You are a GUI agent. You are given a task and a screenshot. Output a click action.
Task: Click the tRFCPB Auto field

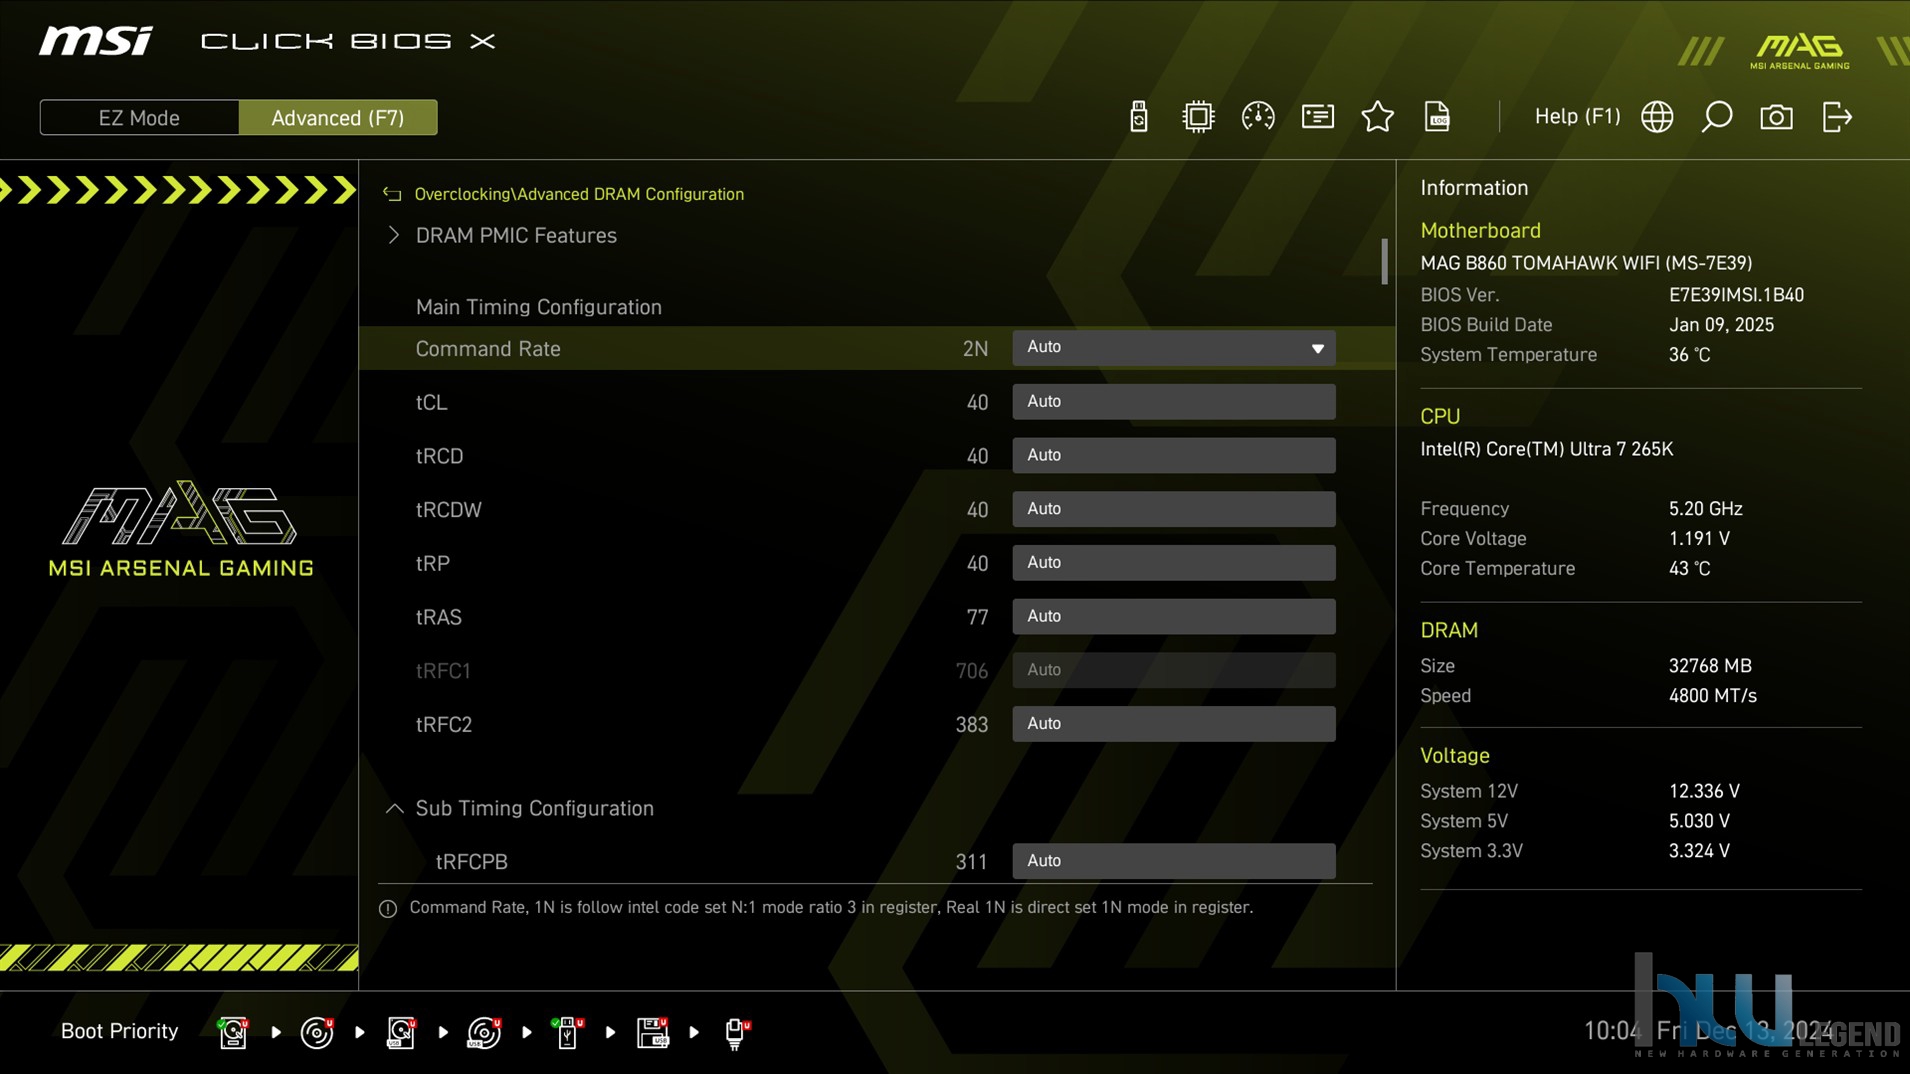click(x=1173, y=861)
